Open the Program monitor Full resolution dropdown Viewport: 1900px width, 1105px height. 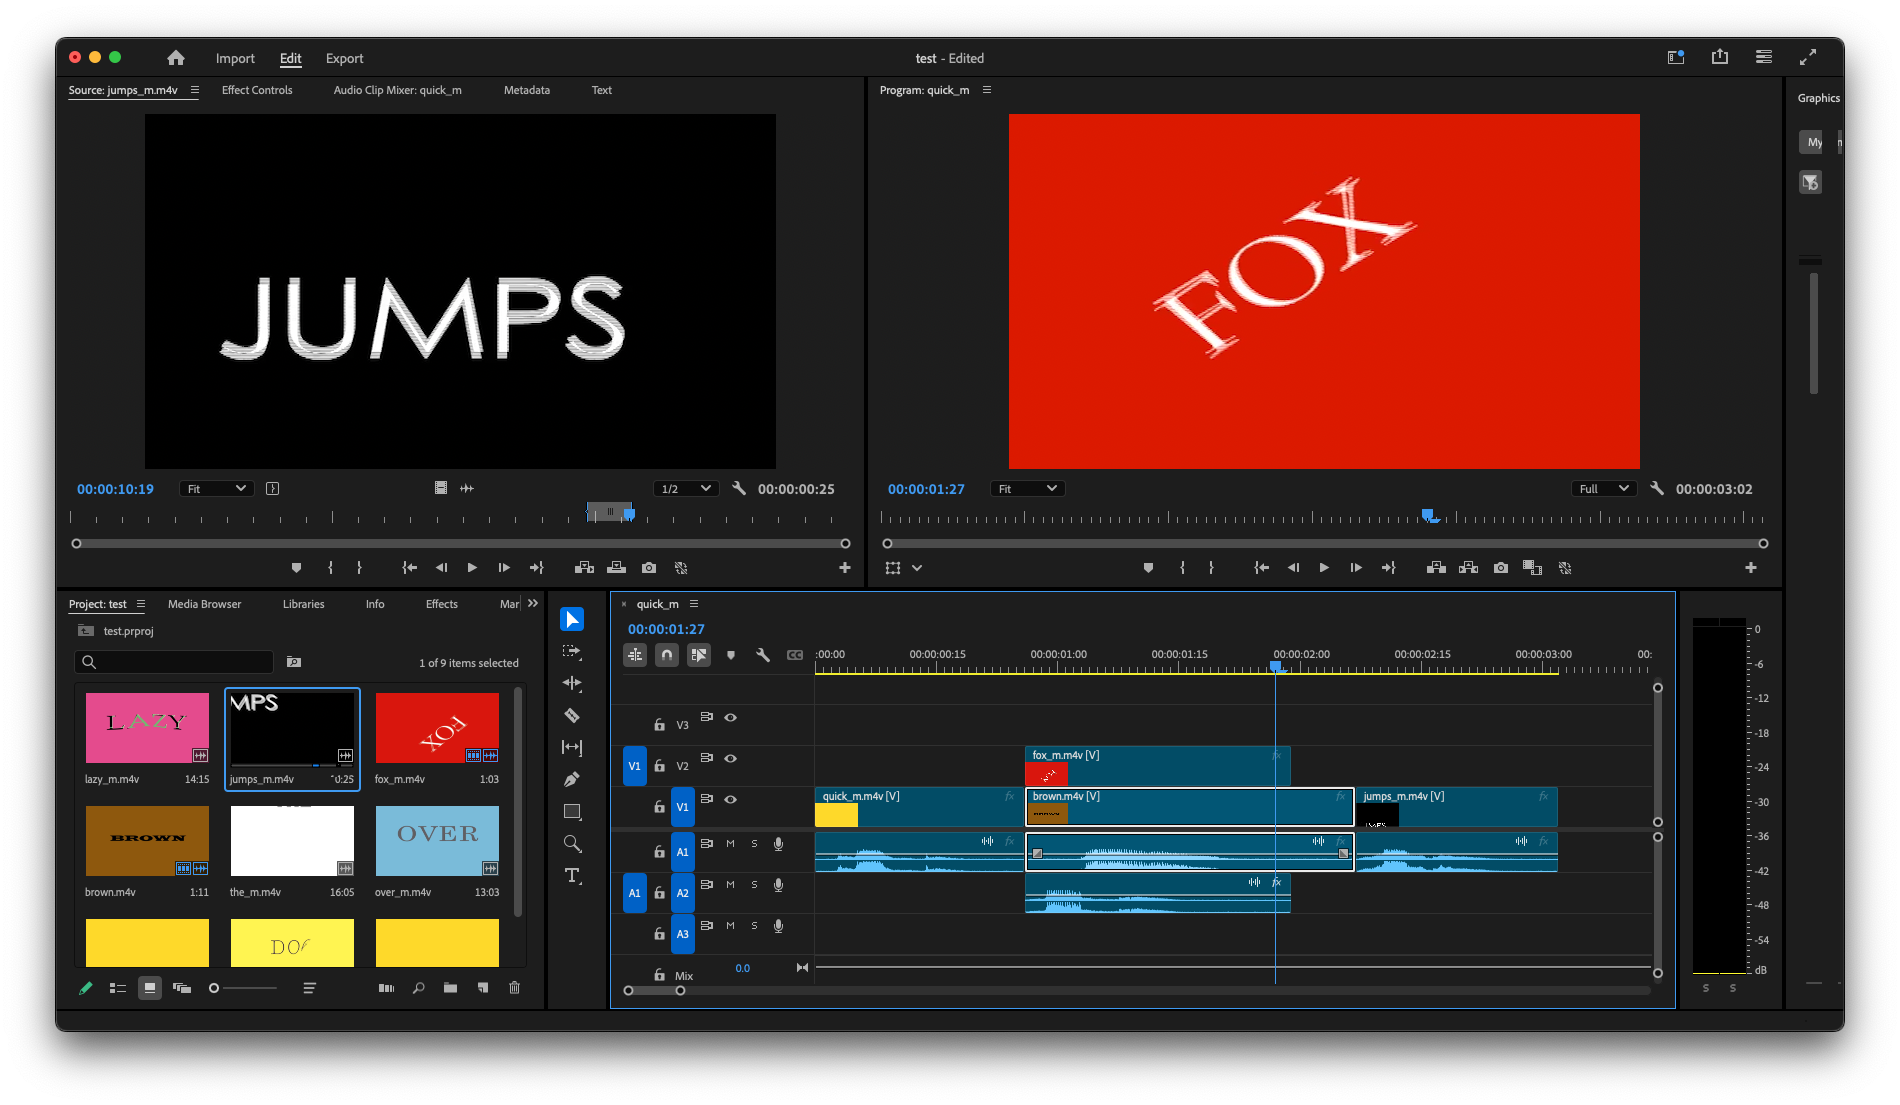1604,489
